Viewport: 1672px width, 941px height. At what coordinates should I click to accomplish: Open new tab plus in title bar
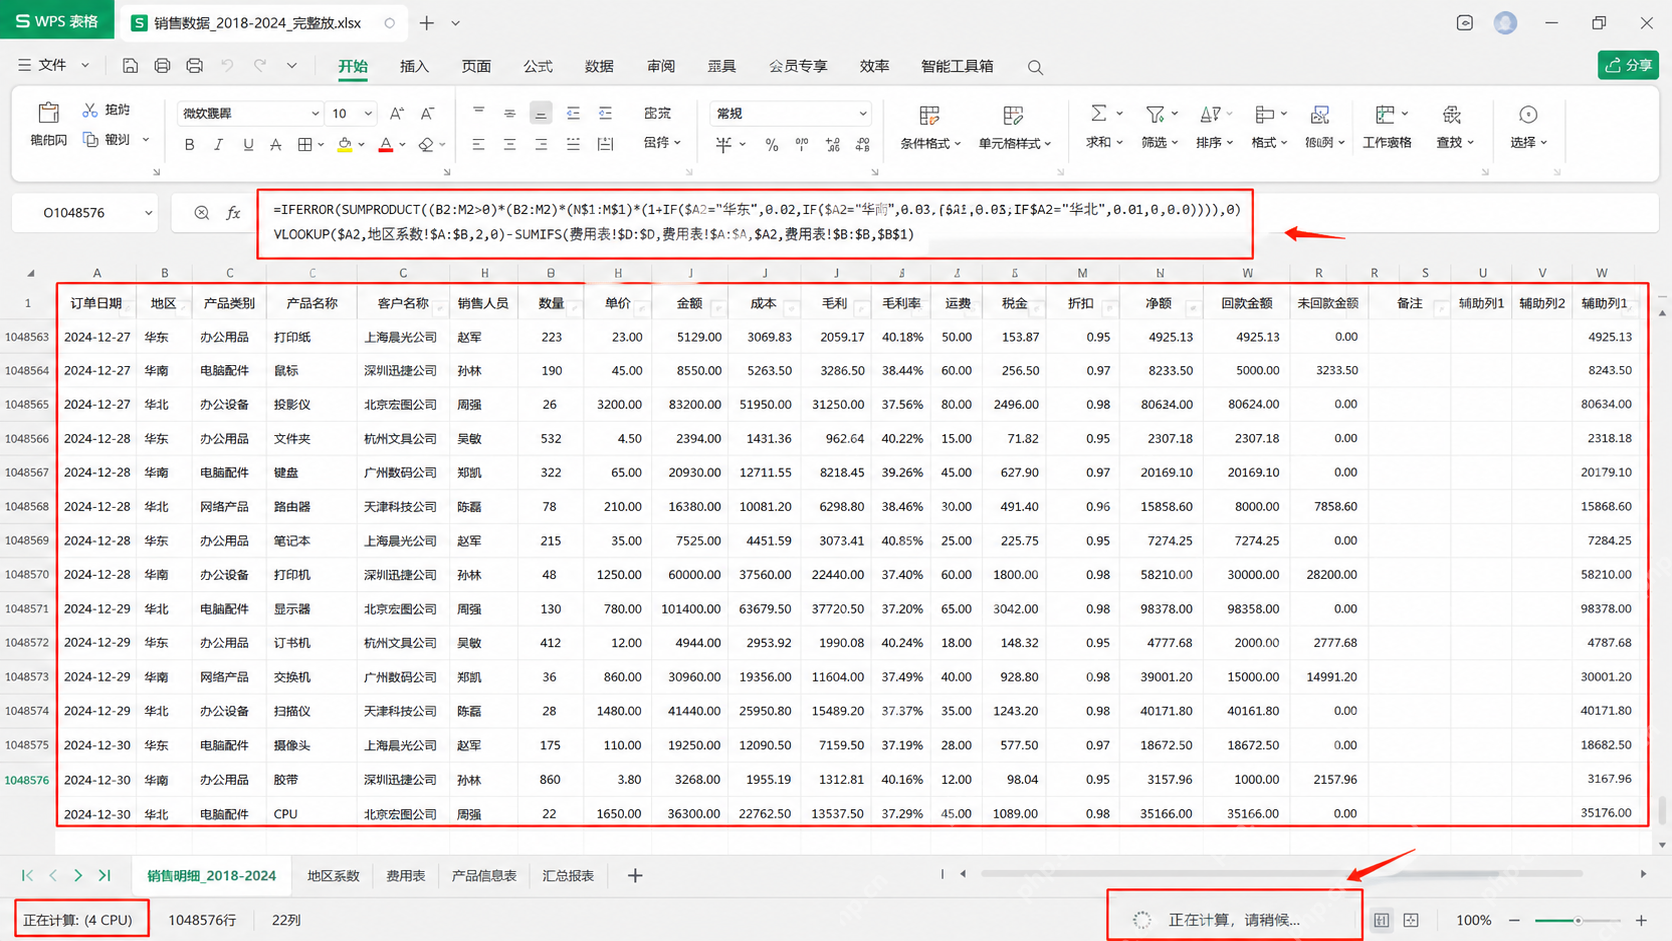[x=427, y=23]
